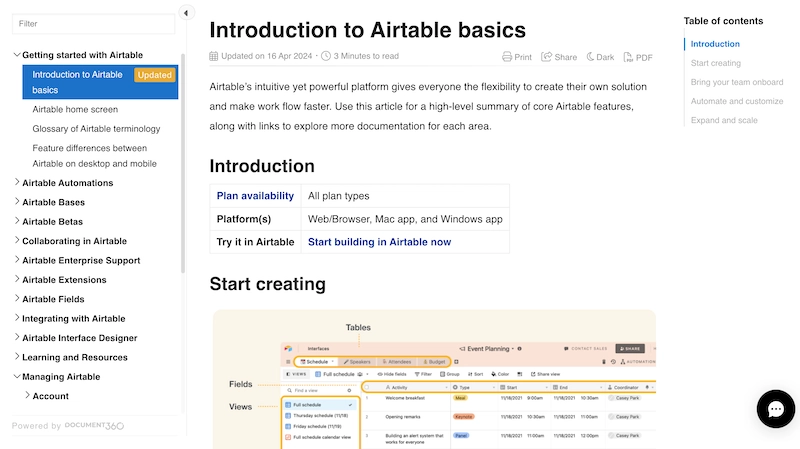Expand Airtable Enterprise Support category
The image size is (800, 449).
tap(17, 260)
